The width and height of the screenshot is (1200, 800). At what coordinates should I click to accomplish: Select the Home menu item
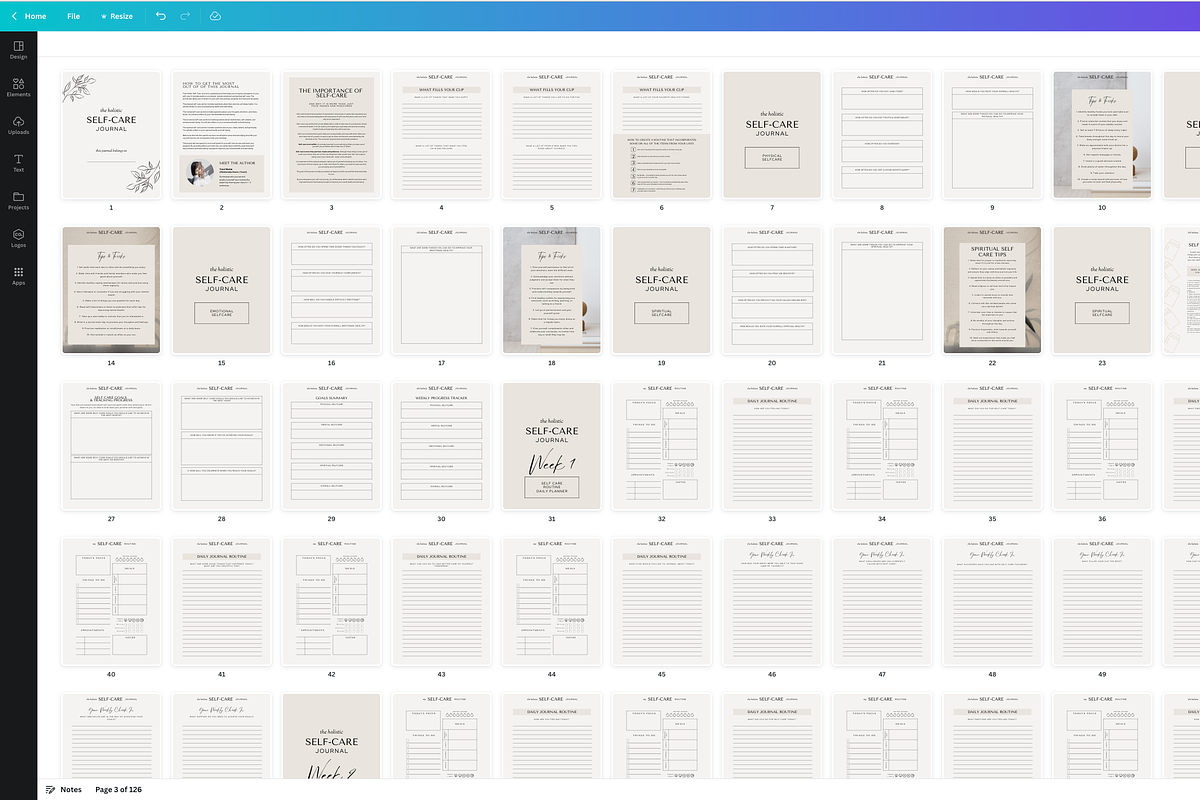tap(33, 16)
